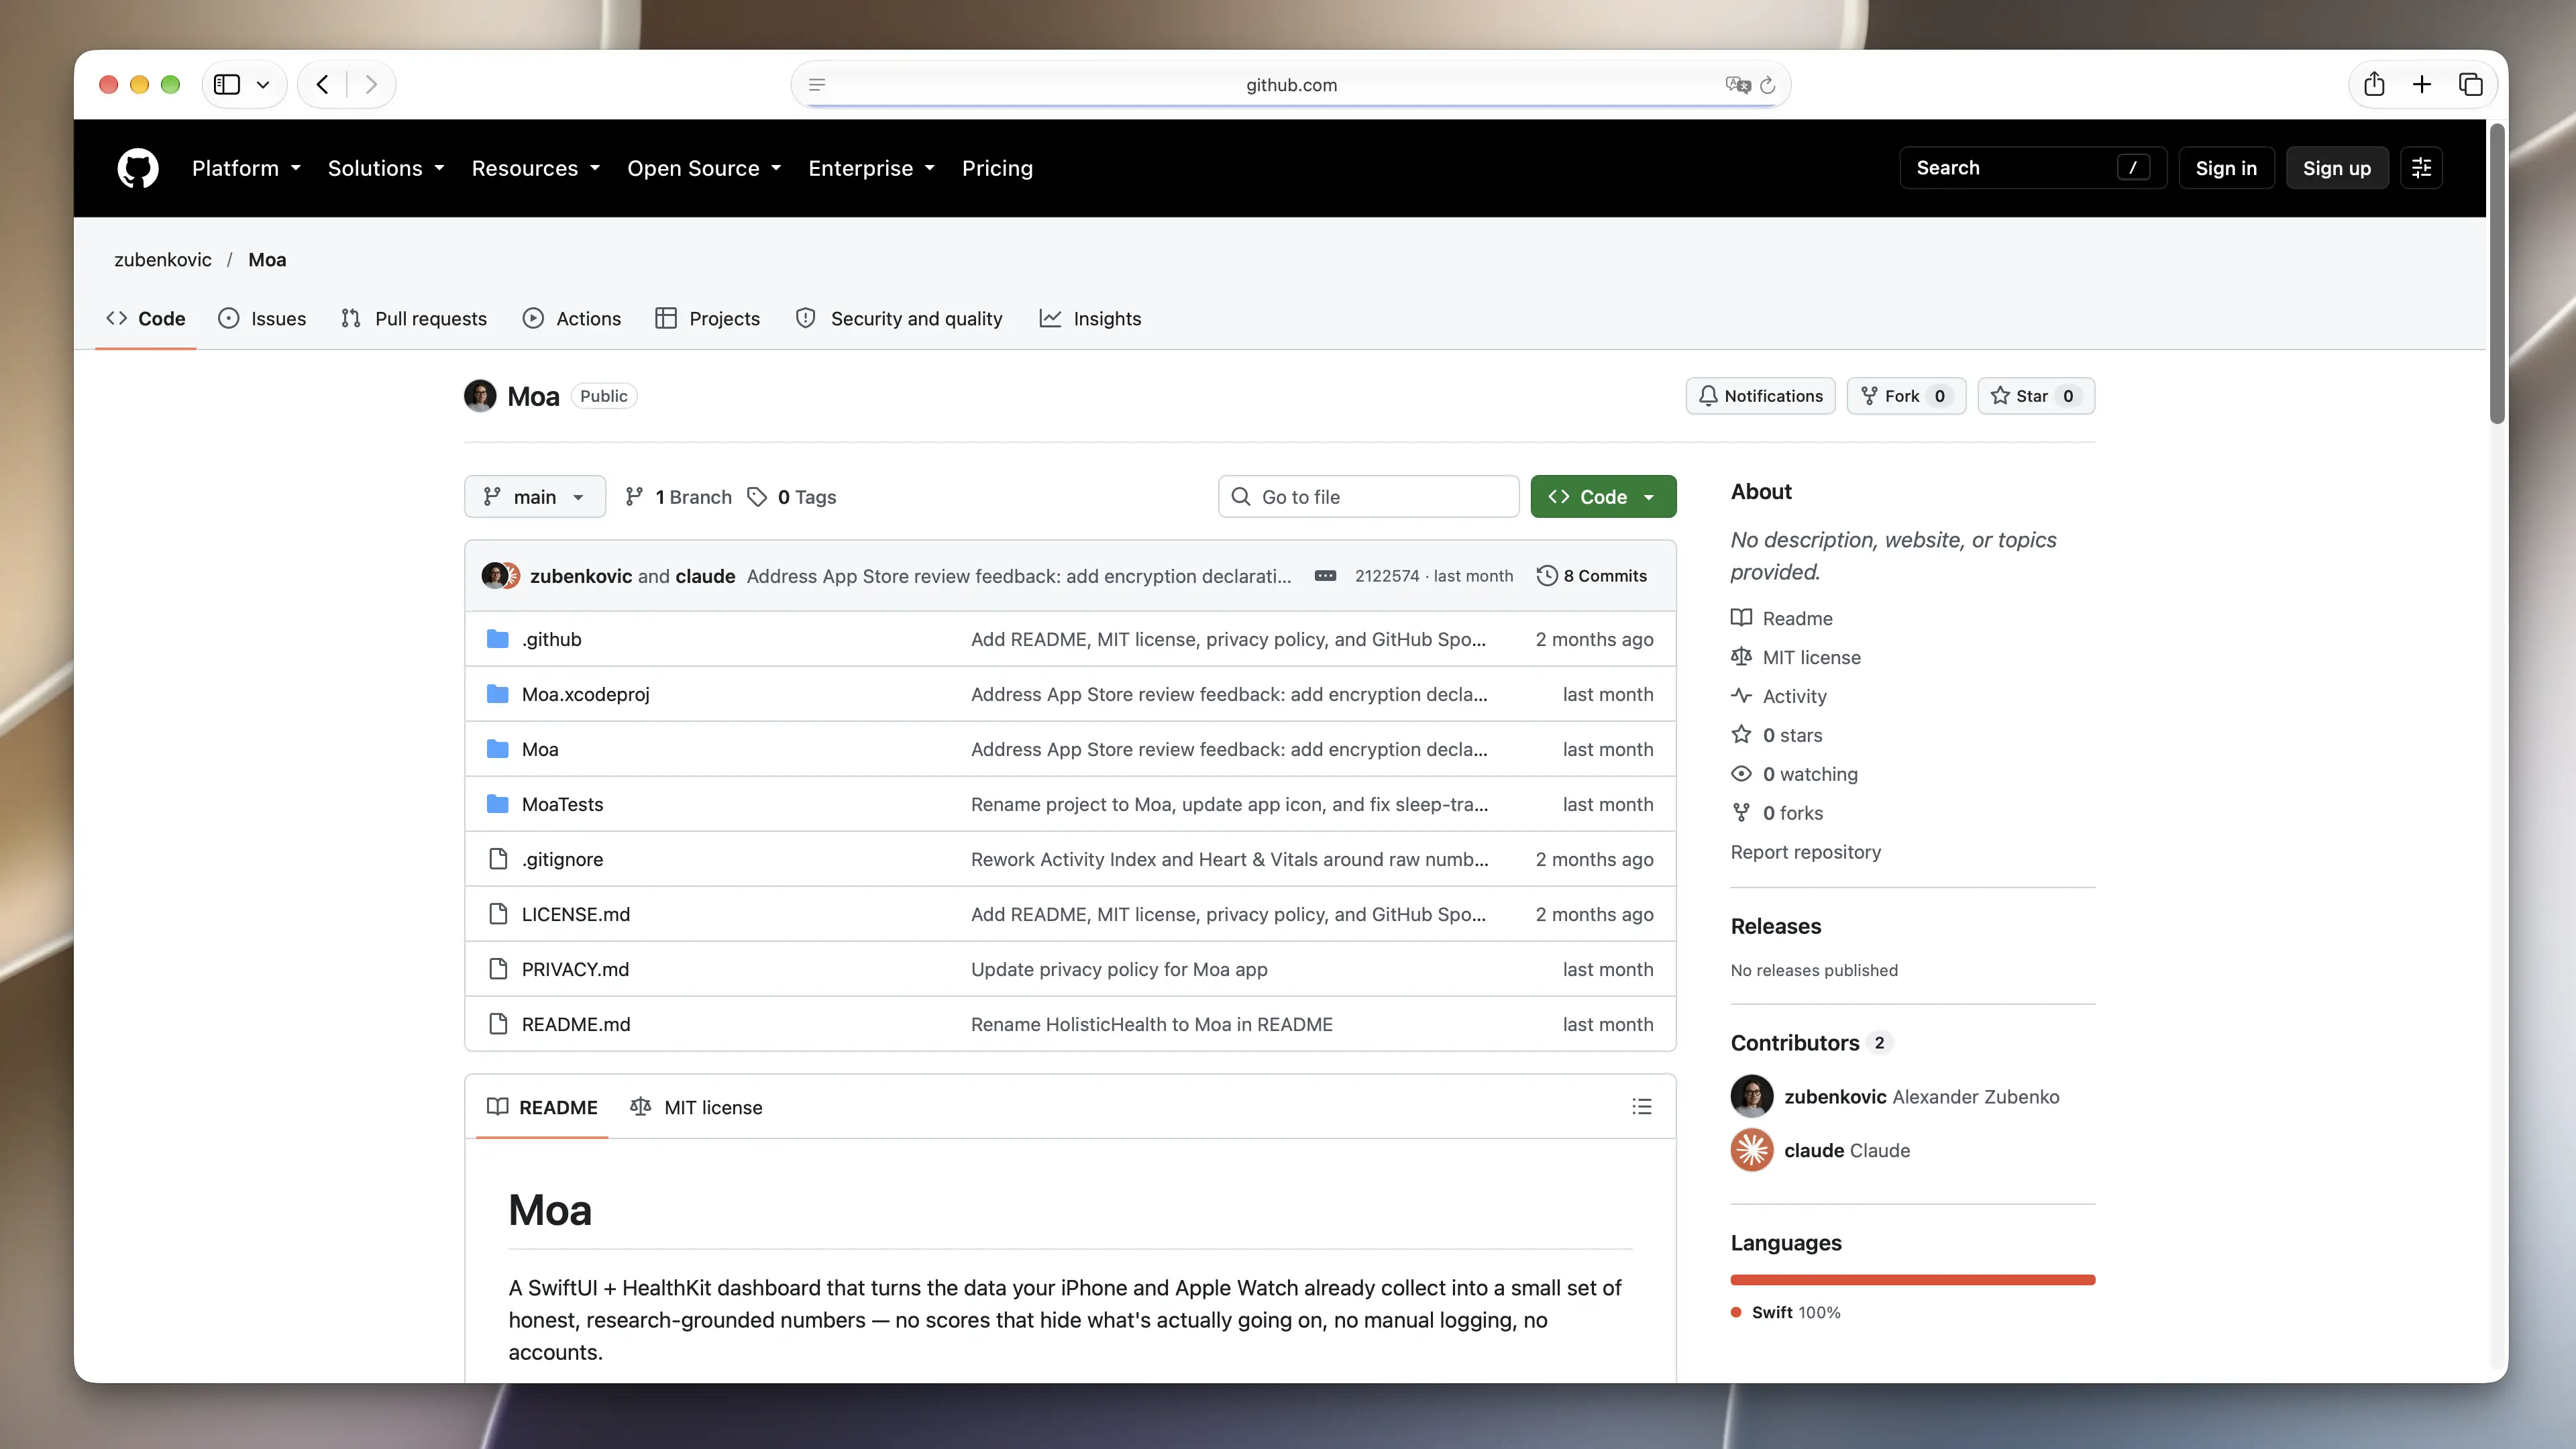Open README outline list icon
Image resolution: width=2576 pixels, height=1449 pixels.
(1641, 1106)
